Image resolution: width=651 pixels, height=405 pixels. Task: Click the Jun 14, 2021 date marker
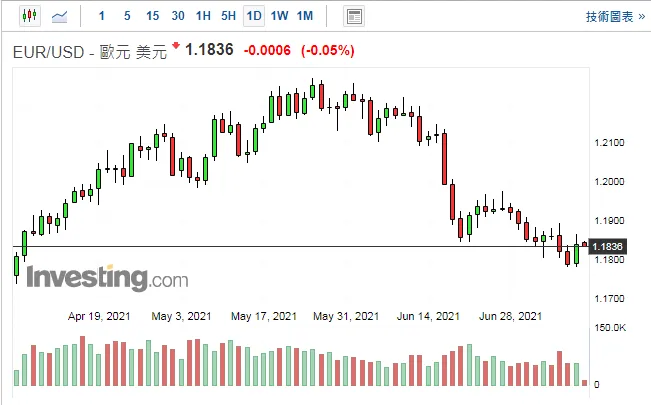(x=428, y=317)
